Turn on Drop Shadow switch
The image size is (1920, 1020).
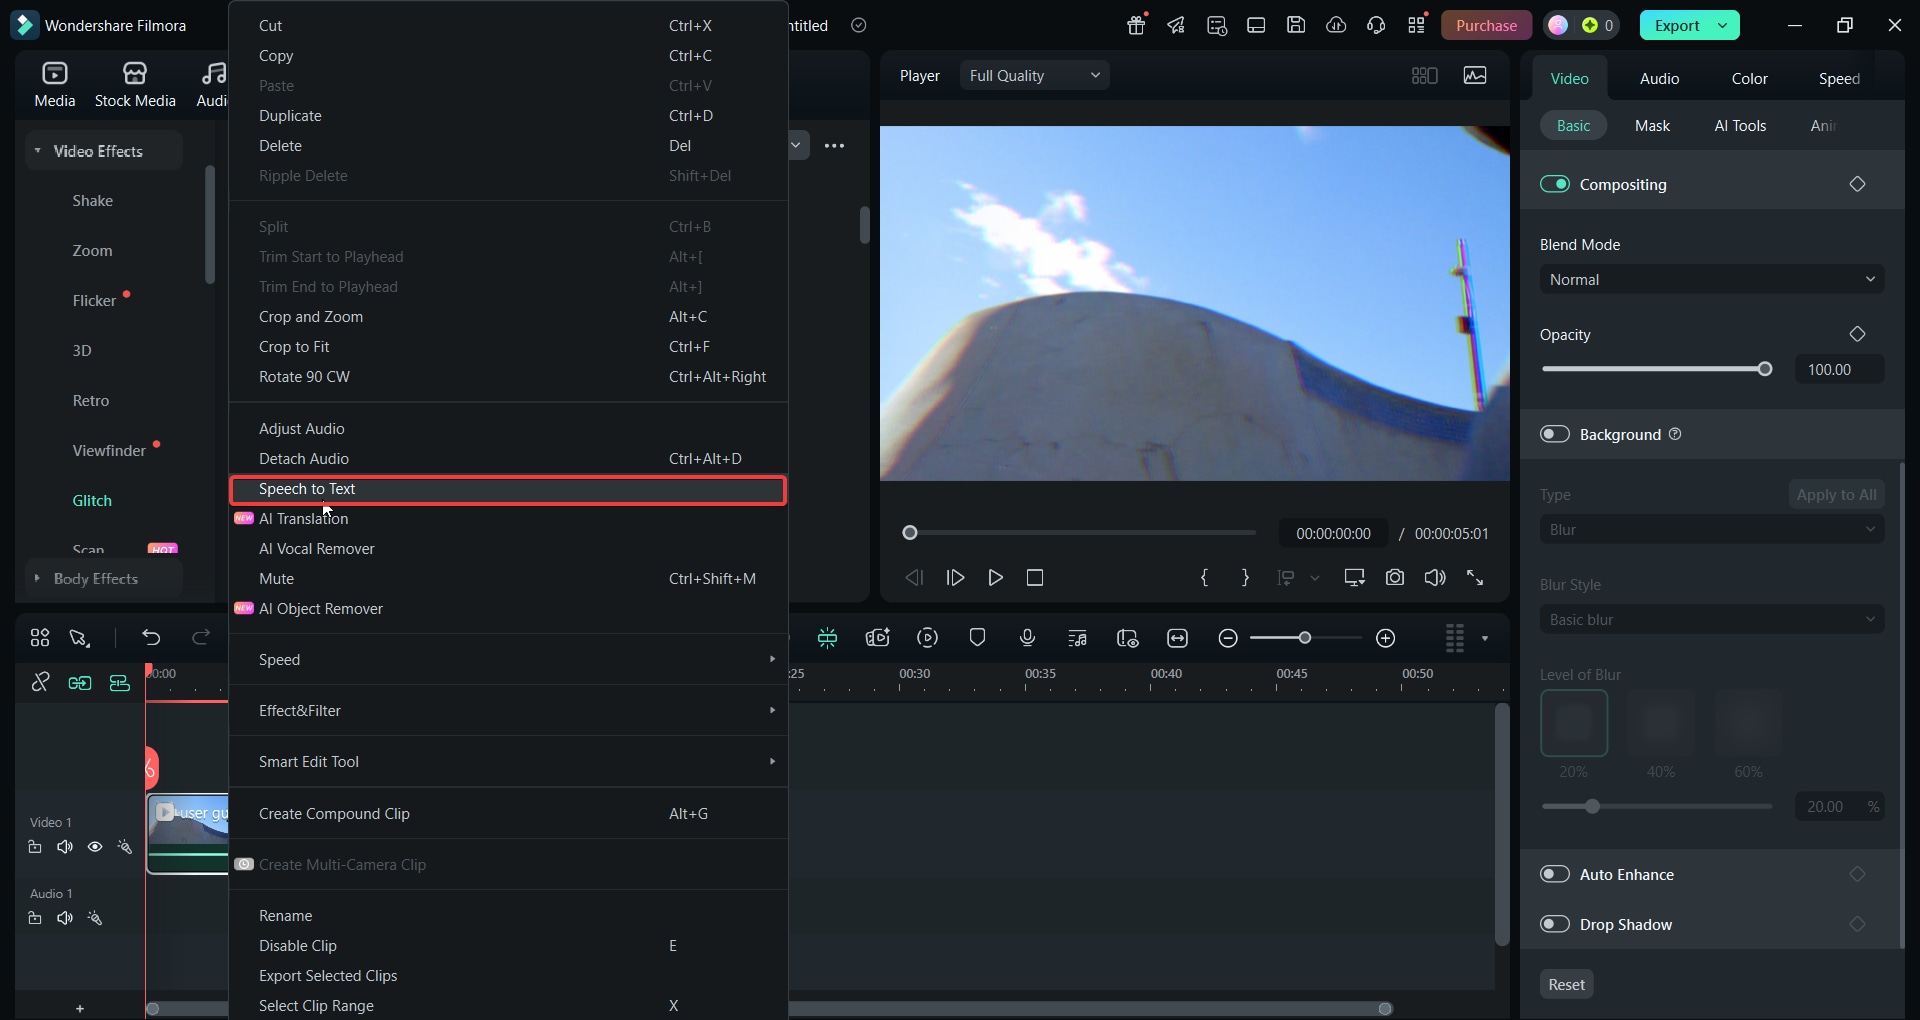tap(1555, 924)
